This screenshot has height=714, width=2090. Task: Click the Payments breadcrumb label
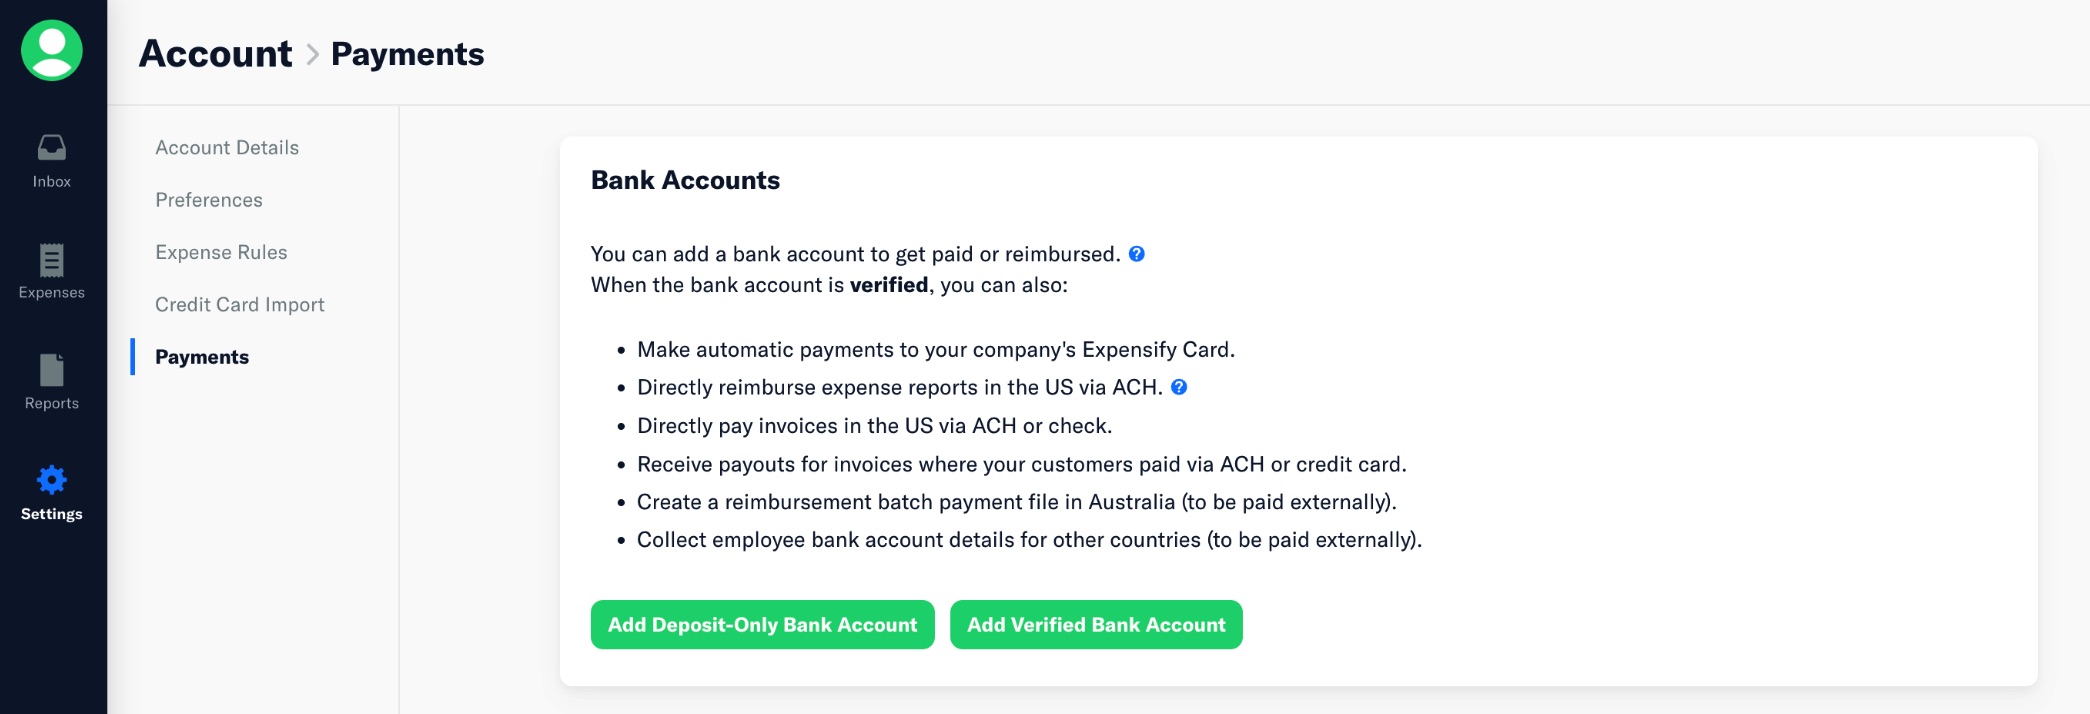pyautogui.click(x=406, y=55)
